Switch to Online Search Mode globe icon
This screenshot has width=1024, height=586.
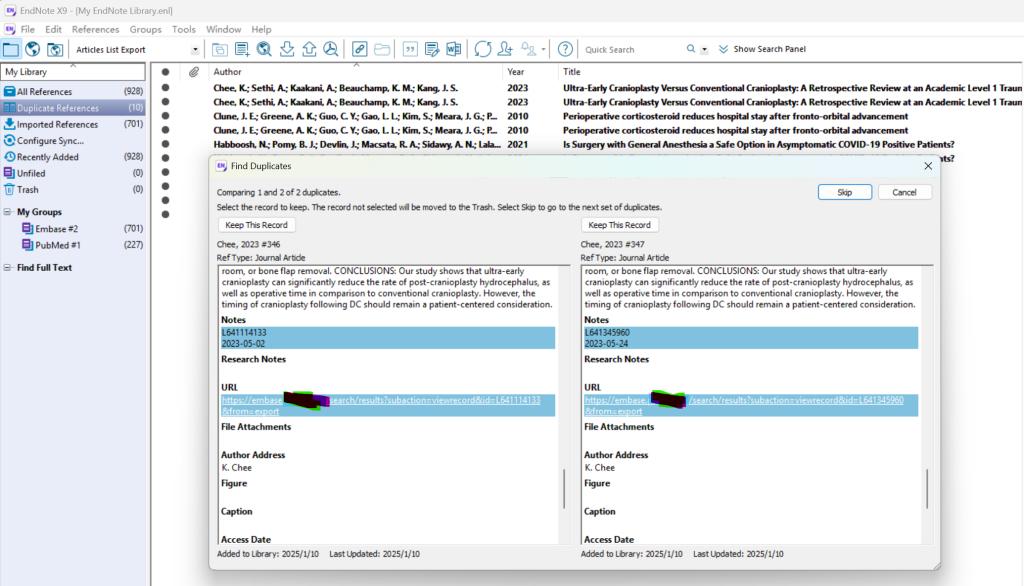33,49
